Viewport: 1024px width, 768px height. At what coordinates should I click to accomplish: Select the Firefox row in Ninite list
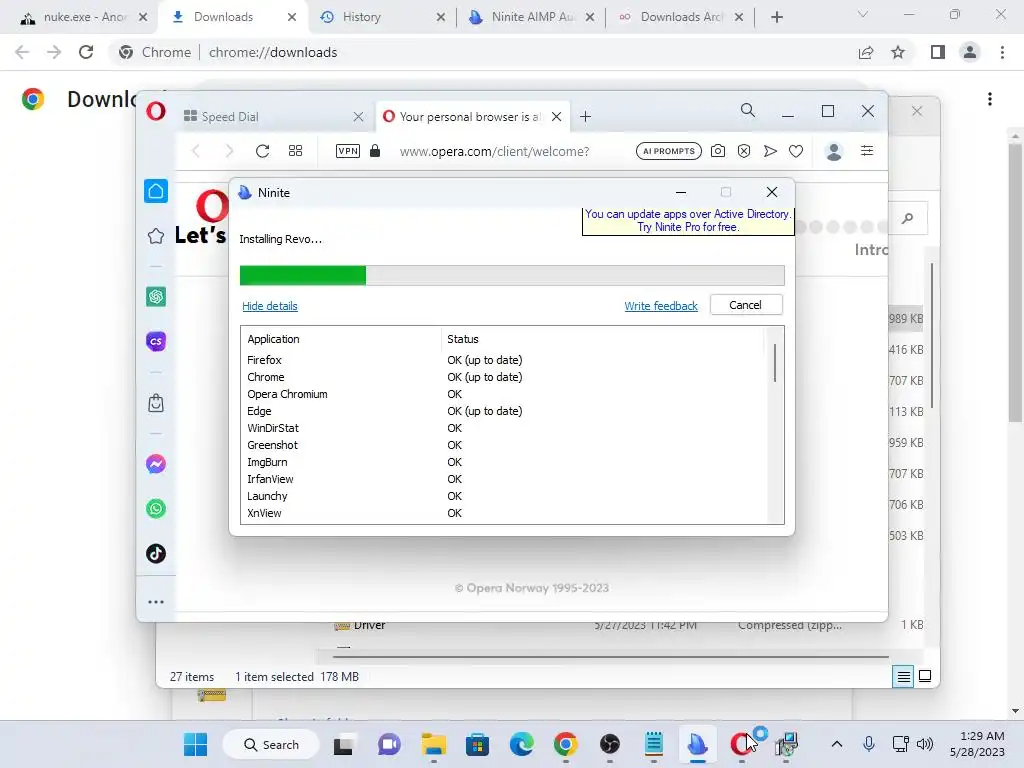(502, 360)
